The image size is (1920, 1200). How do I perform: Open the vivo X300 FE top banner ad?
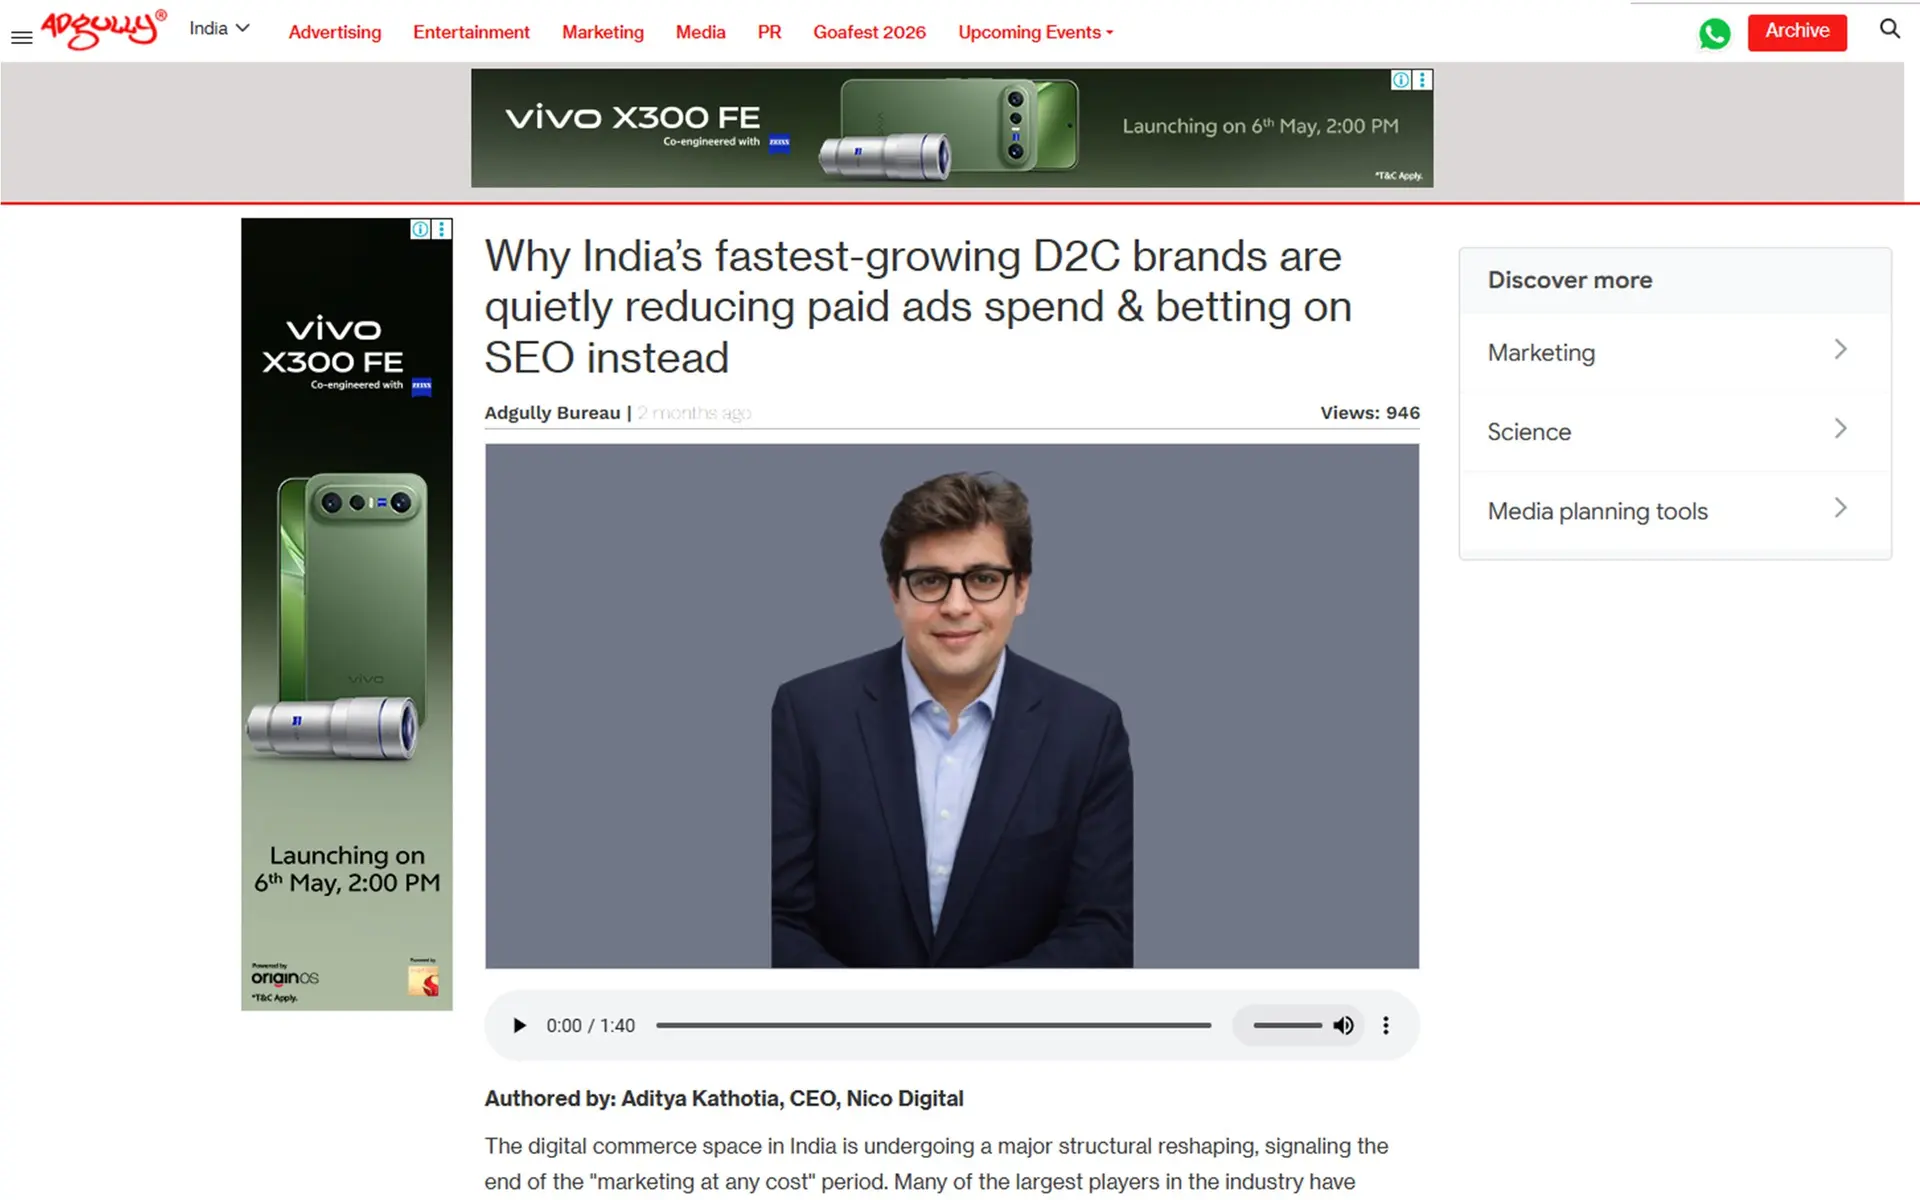[952, 128]
